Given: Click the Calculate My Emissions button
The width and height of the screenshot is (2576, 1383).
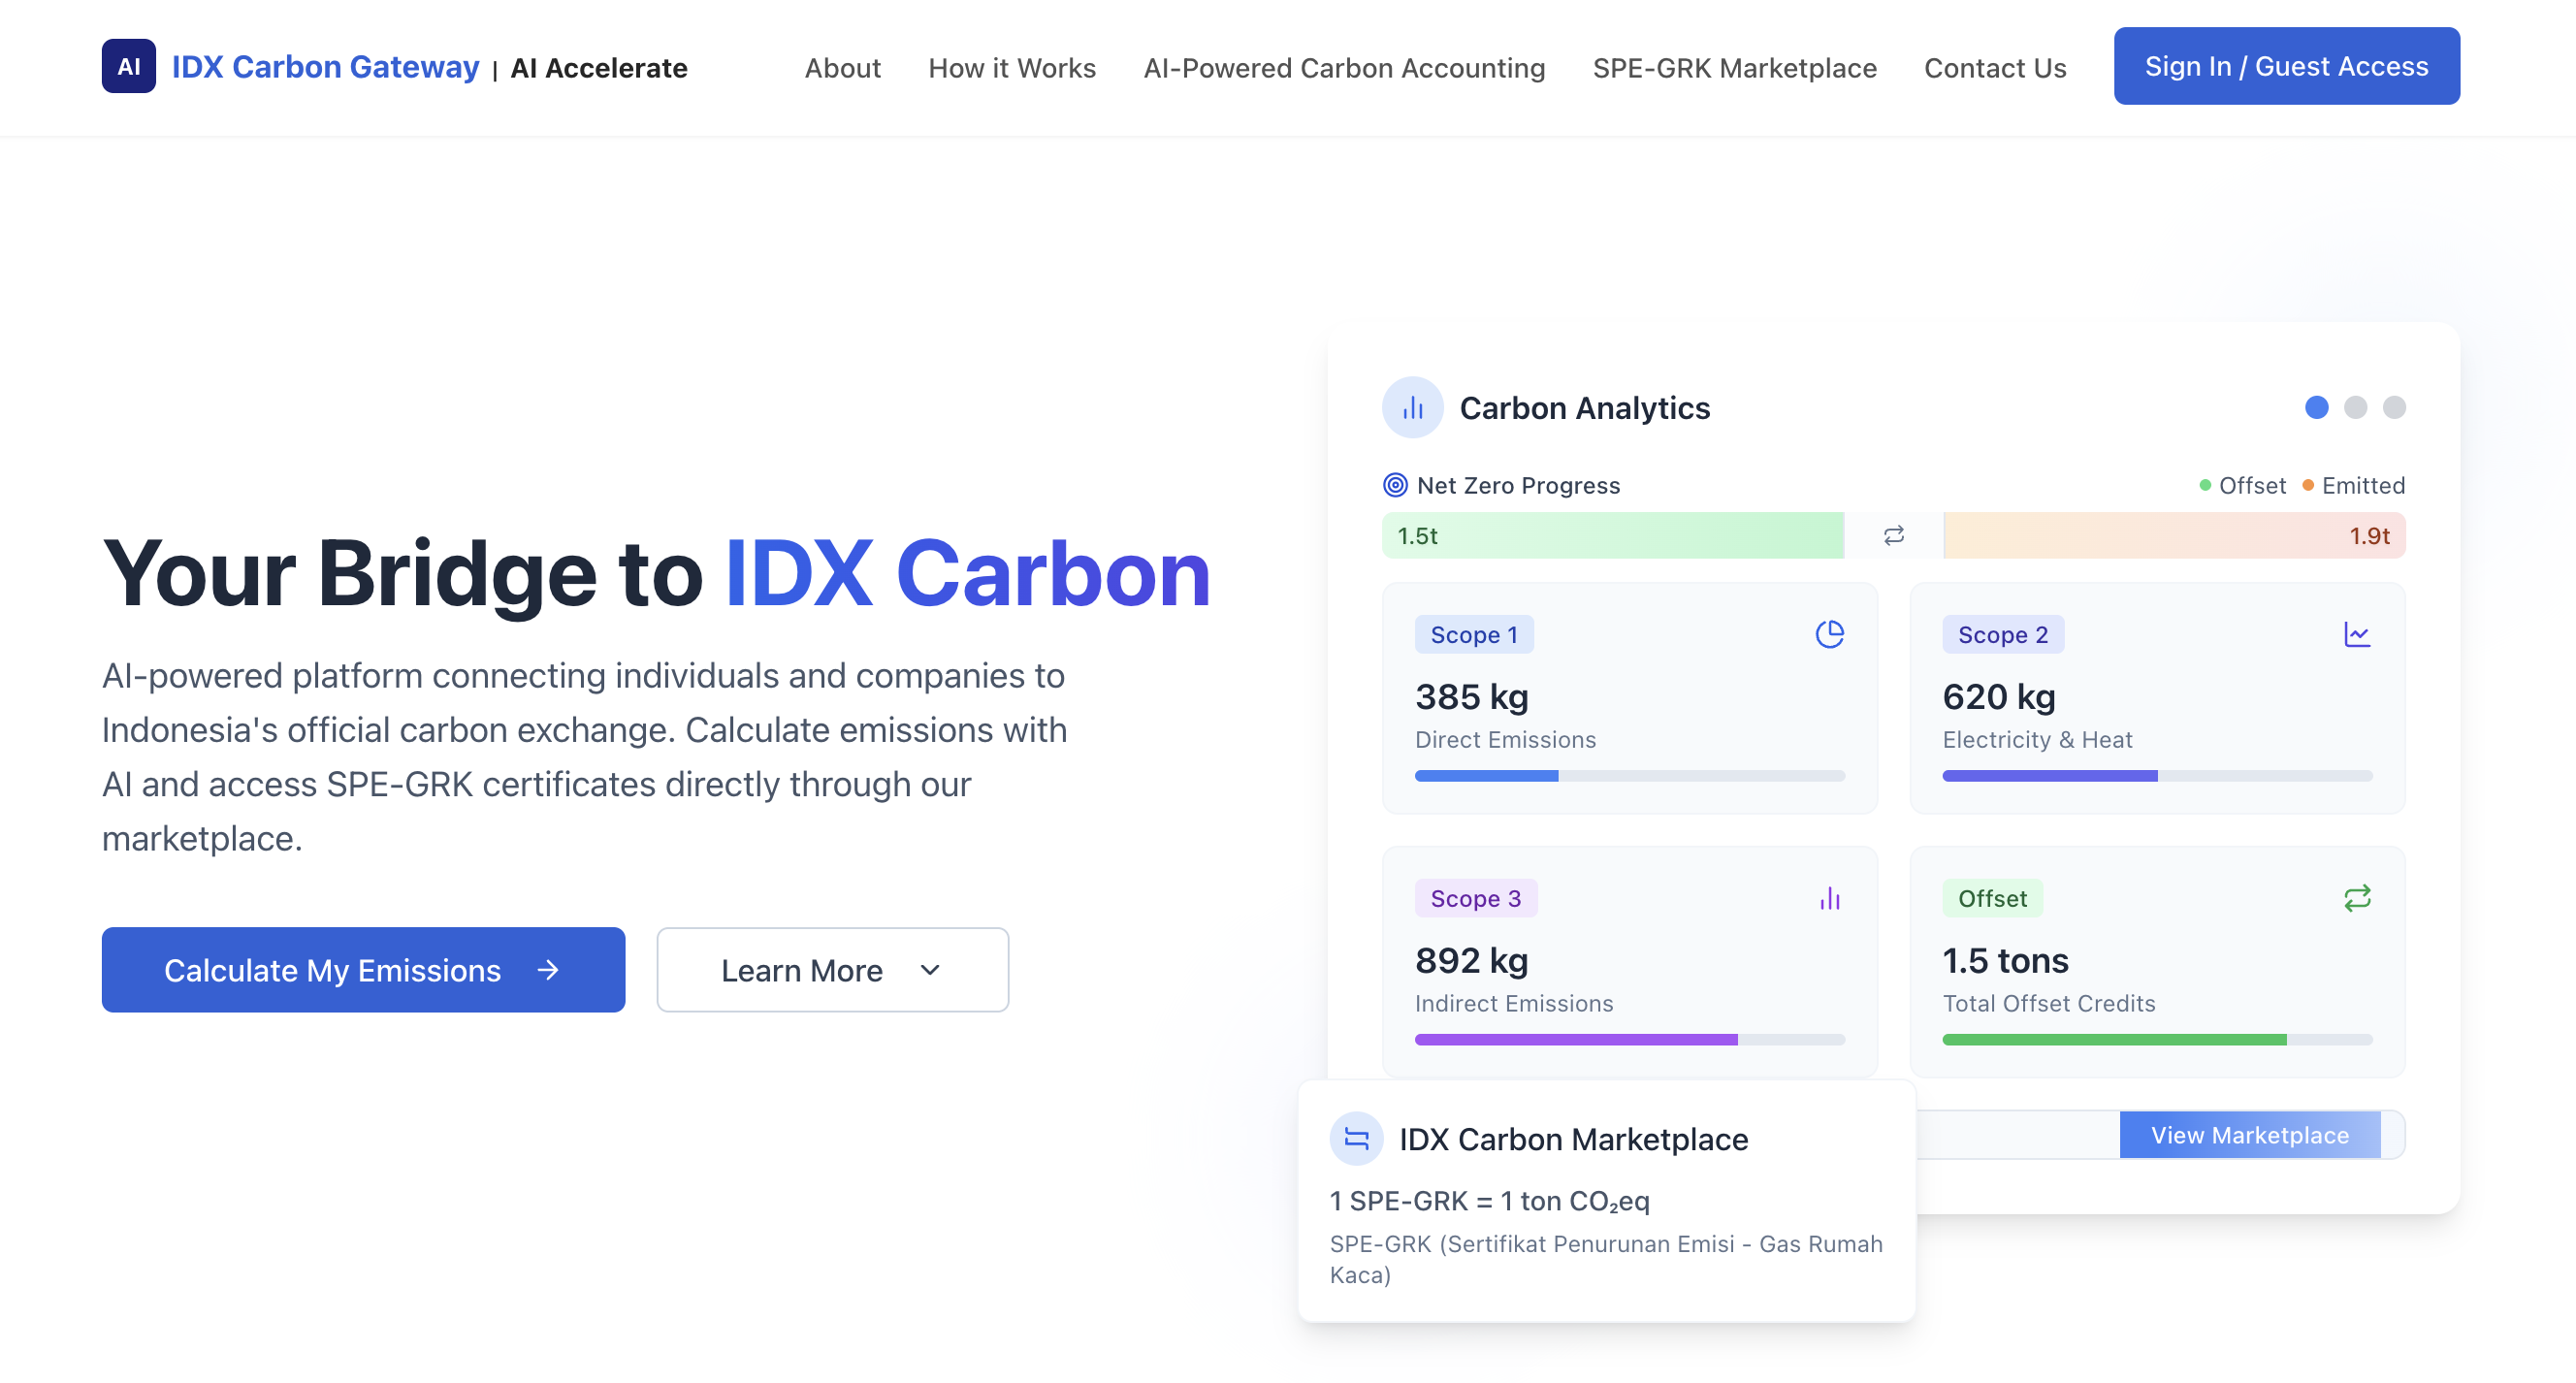Looking at the screenshot, I should coord(362,969).
